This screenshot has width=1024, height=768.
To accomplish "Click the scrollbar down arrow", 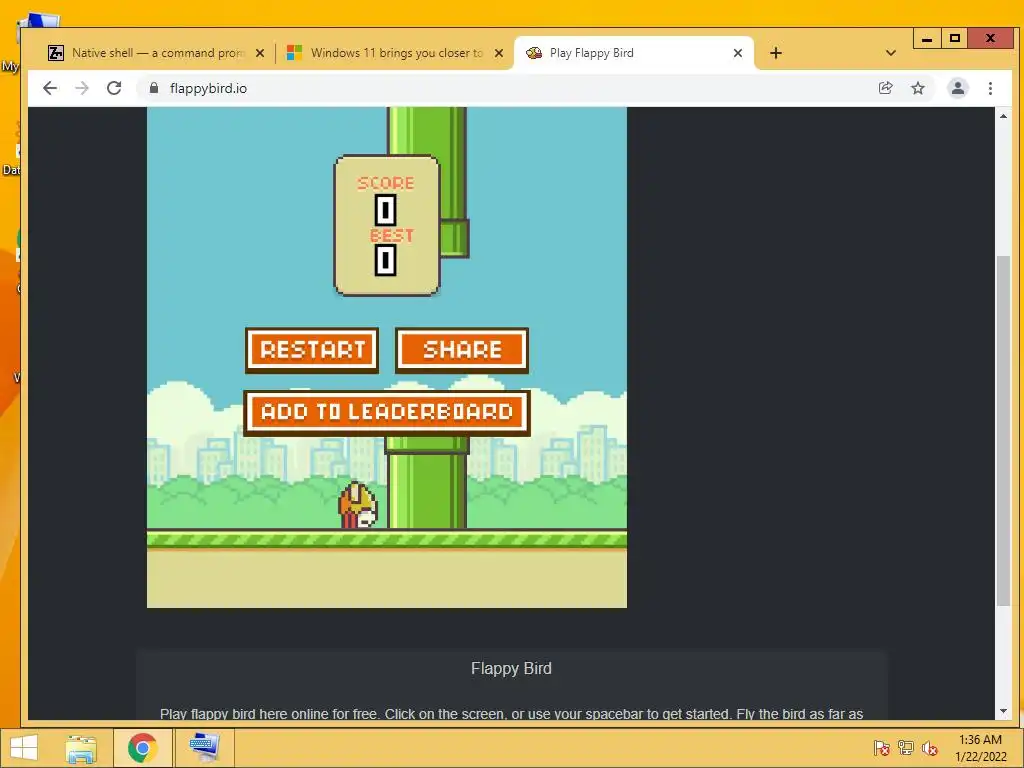I will [1004, 712].
